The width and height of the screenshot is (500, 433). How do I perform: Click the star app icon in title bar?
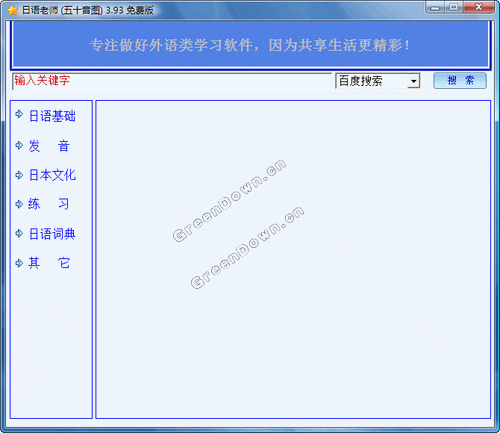point(12,10)
